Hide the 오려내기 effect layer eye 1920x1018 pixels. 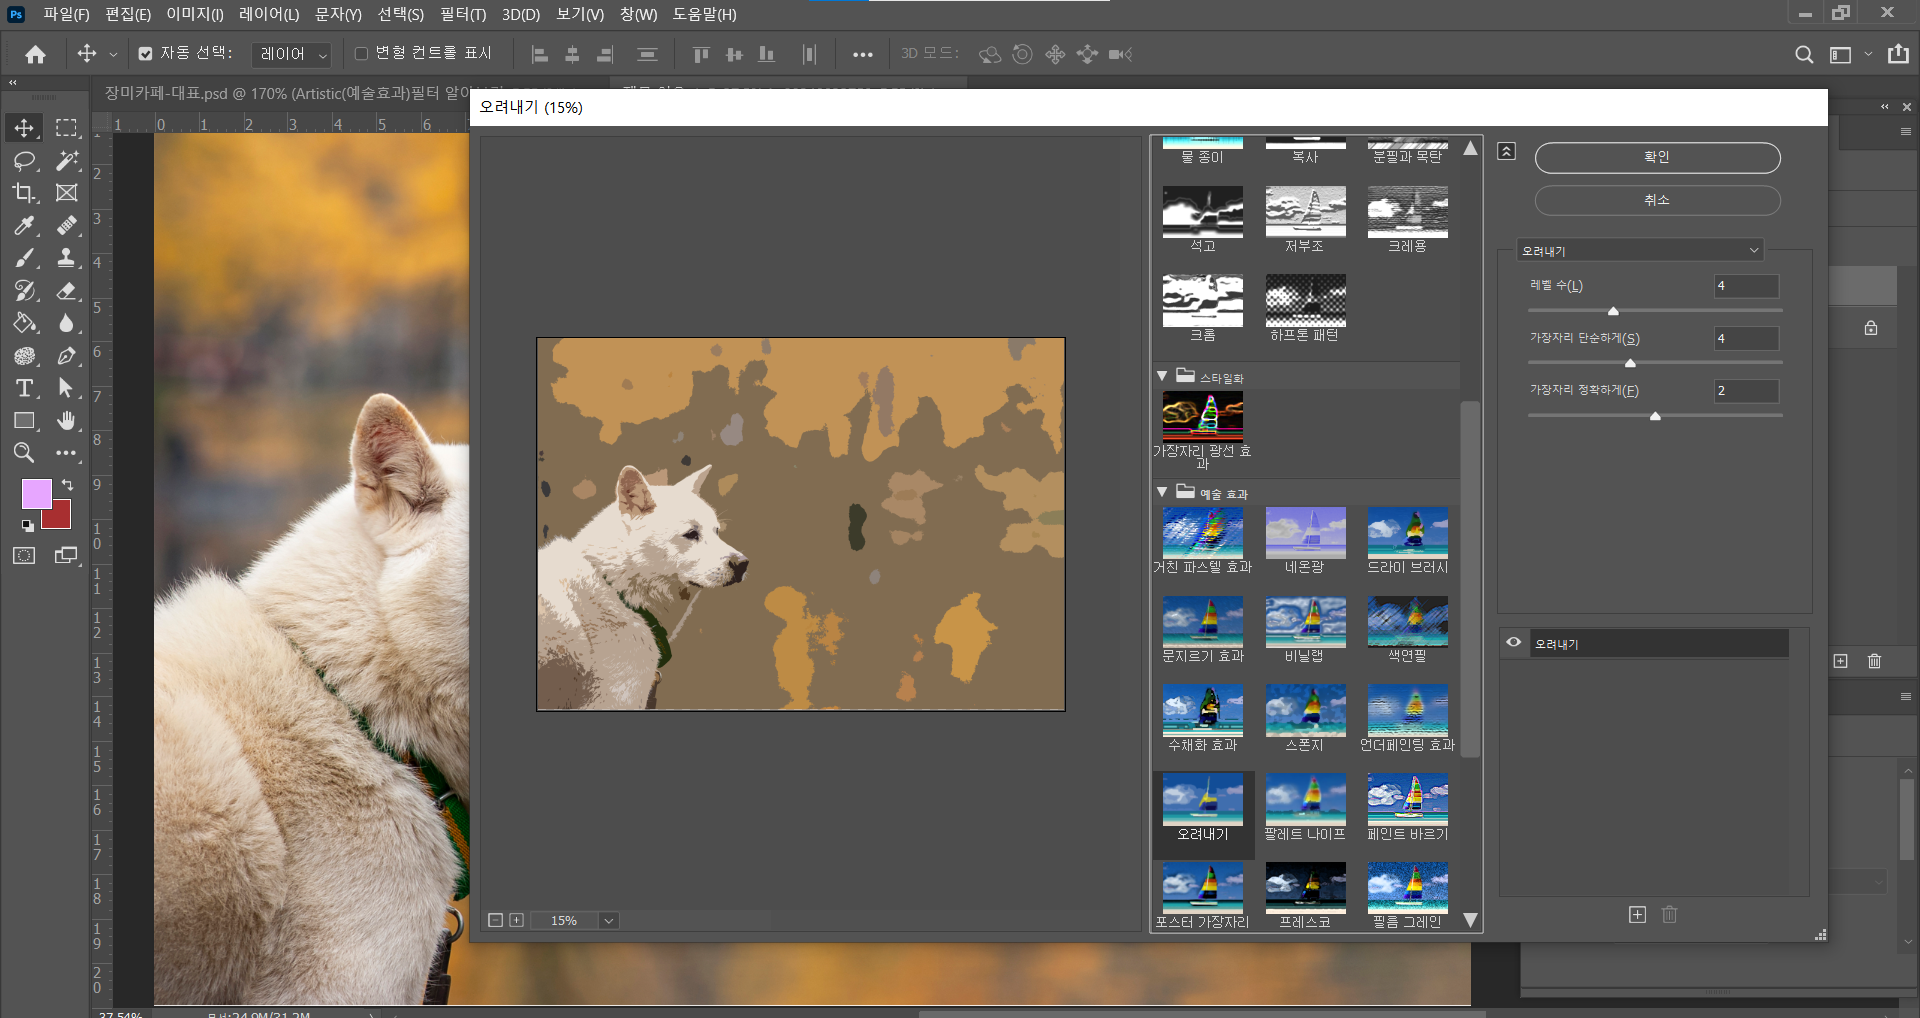coord(1514,643)
